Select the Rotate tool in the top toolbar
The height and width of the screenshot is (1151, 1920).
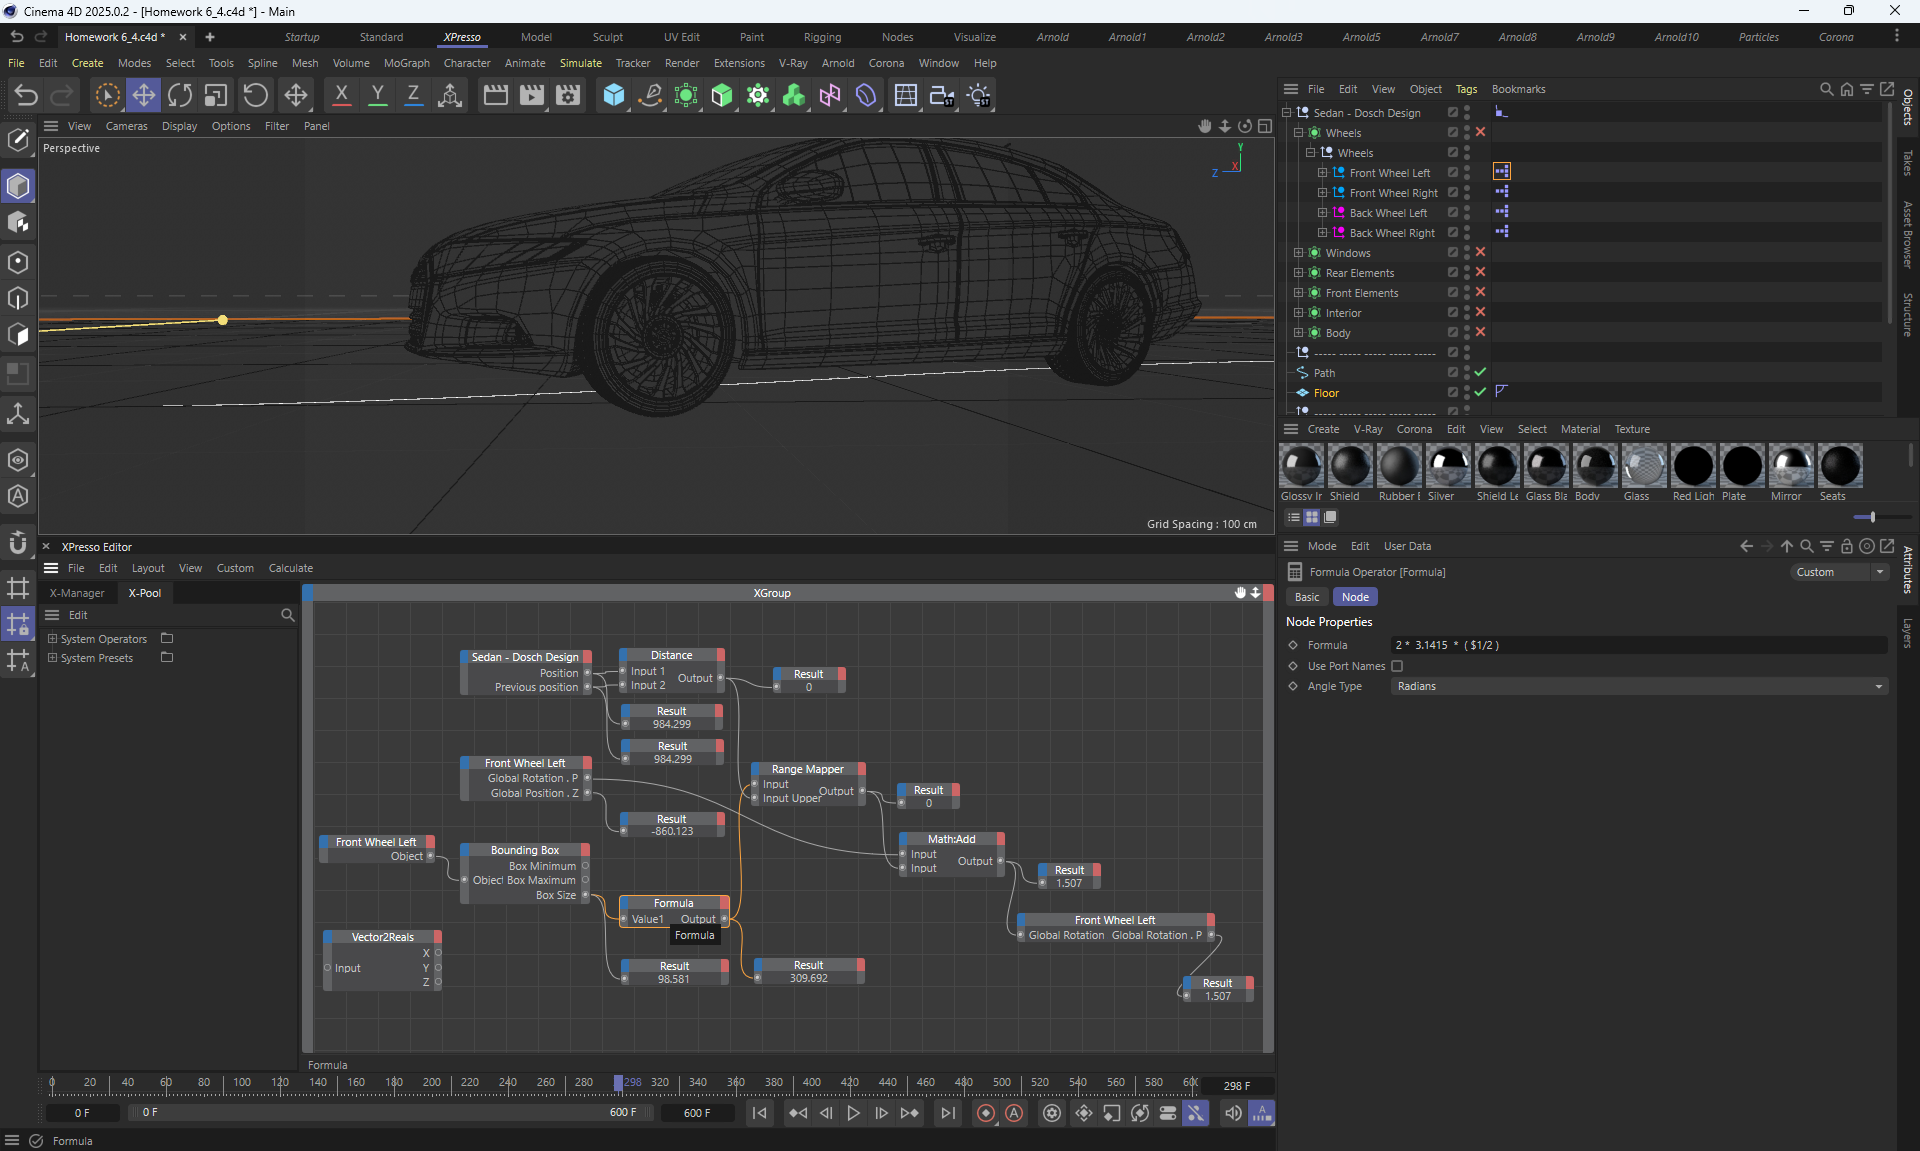pyautogui.click(x=180, y=95)
